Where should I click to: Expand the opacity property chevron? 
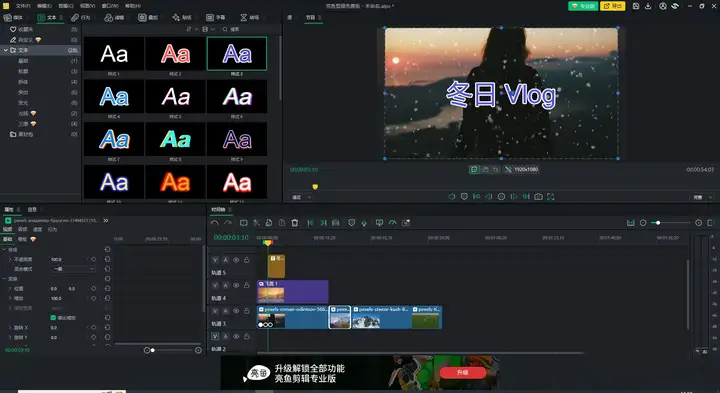(x=10, y=259)
